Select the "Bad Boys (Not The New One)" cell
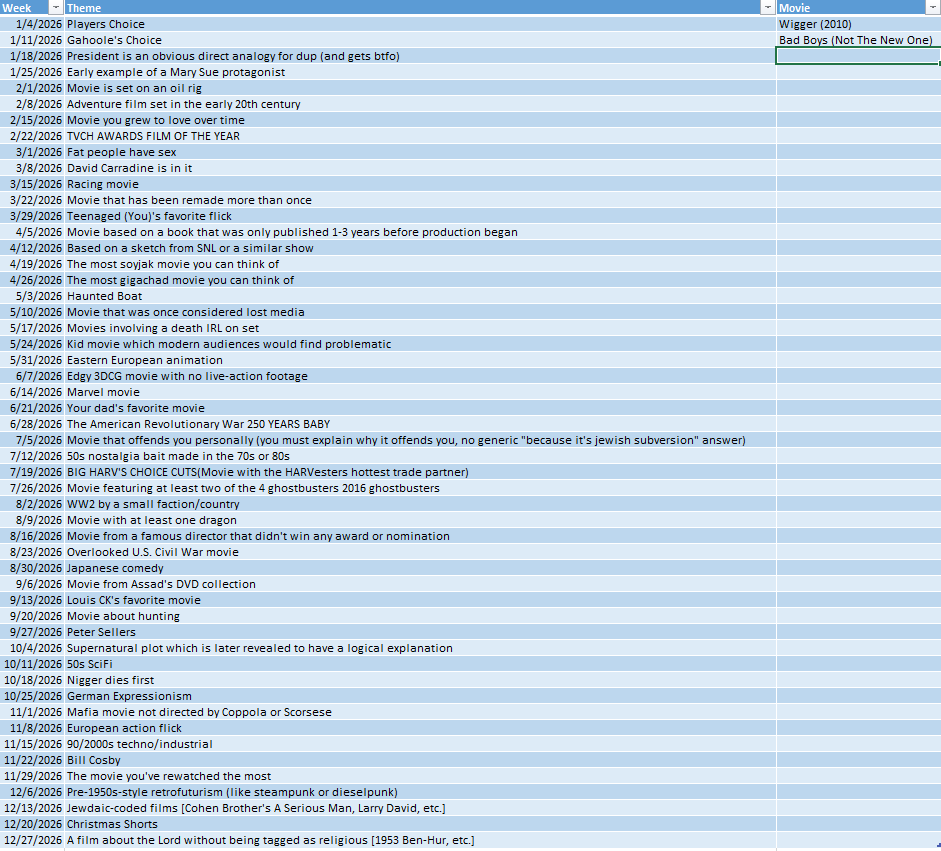Image resolution: width=941 pixels, height=851 pixels. tap(855, 40)
